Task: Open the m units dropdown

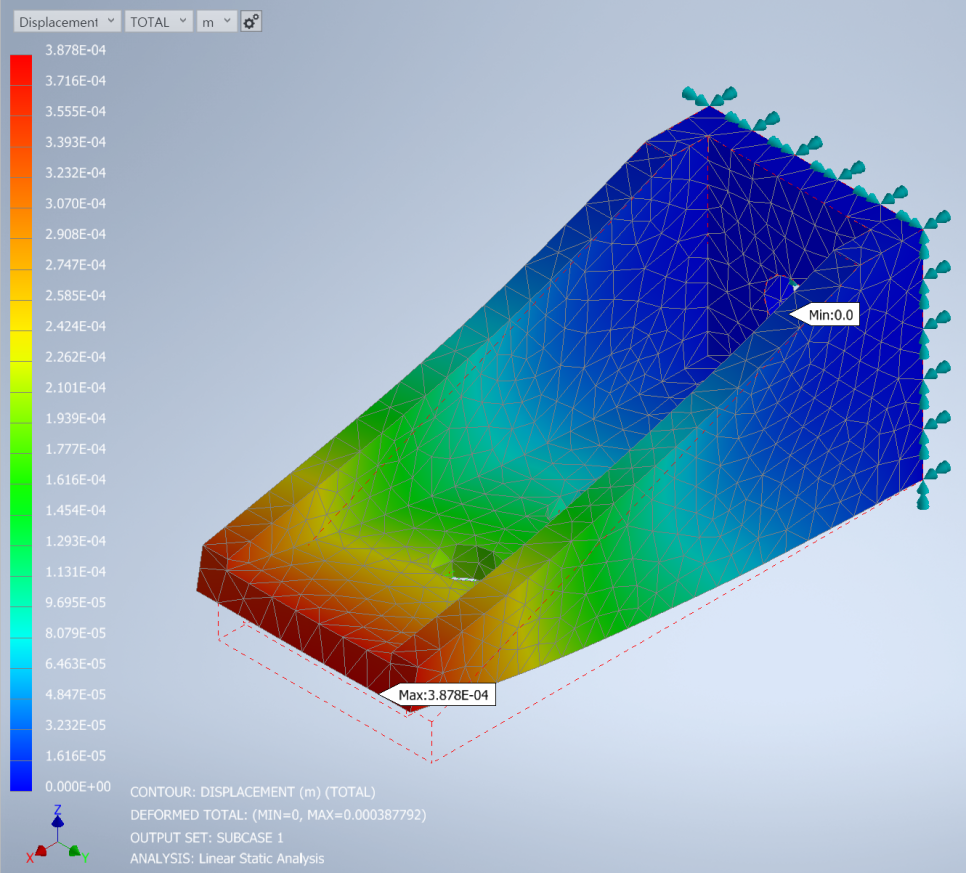Action: [x=216, y=21]
